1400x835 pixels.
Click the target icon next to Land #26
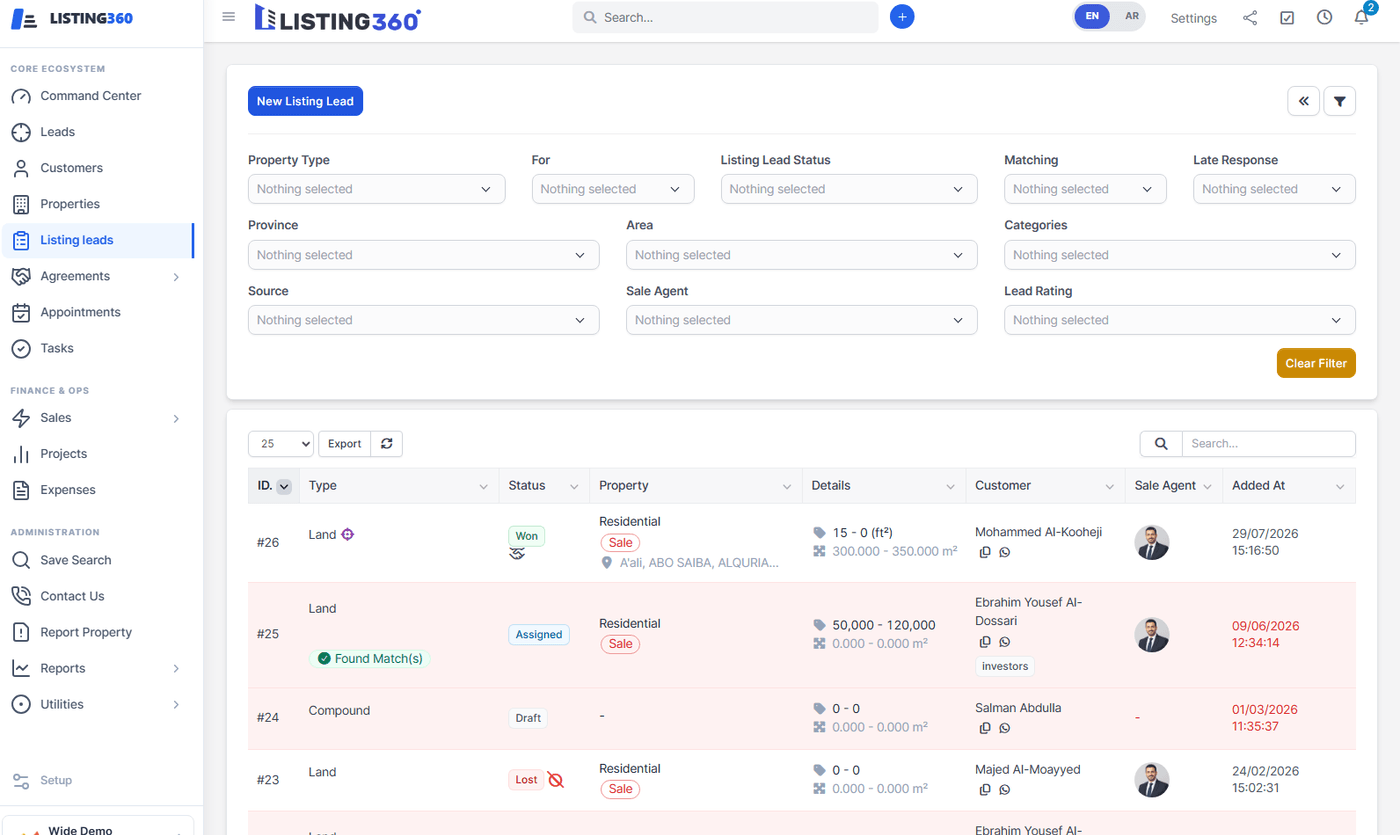(348, 535)
